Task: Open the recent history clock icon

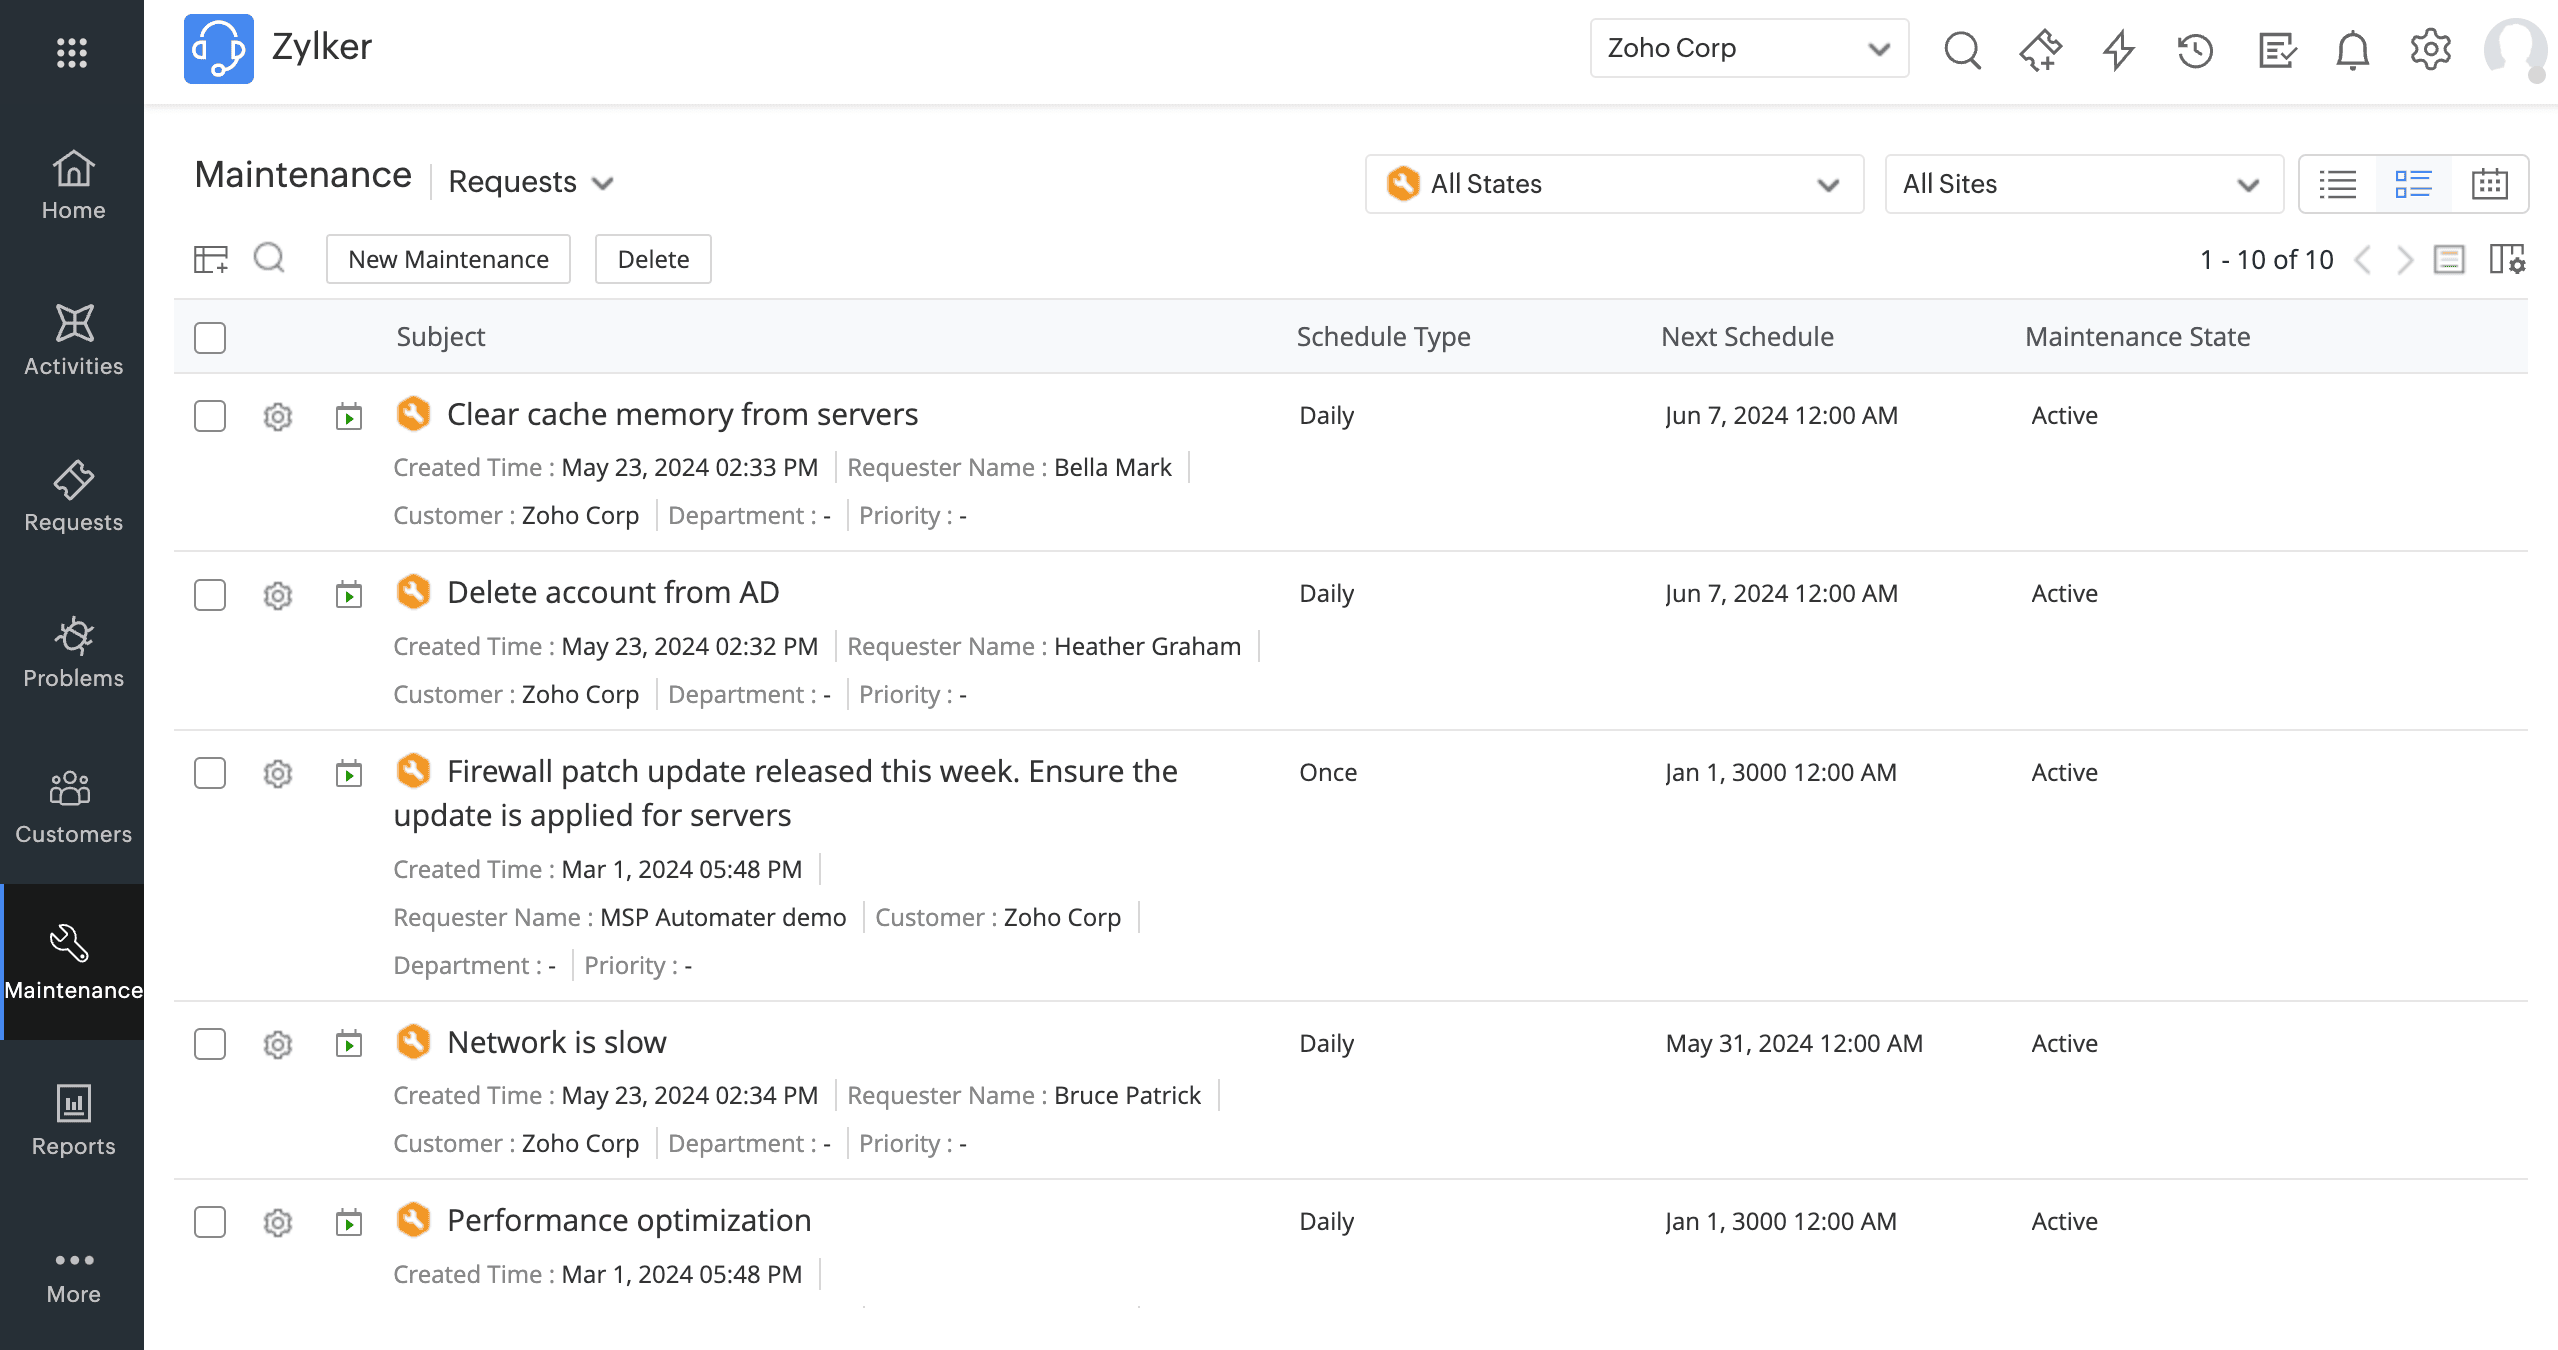Action: click(2195, 50)
